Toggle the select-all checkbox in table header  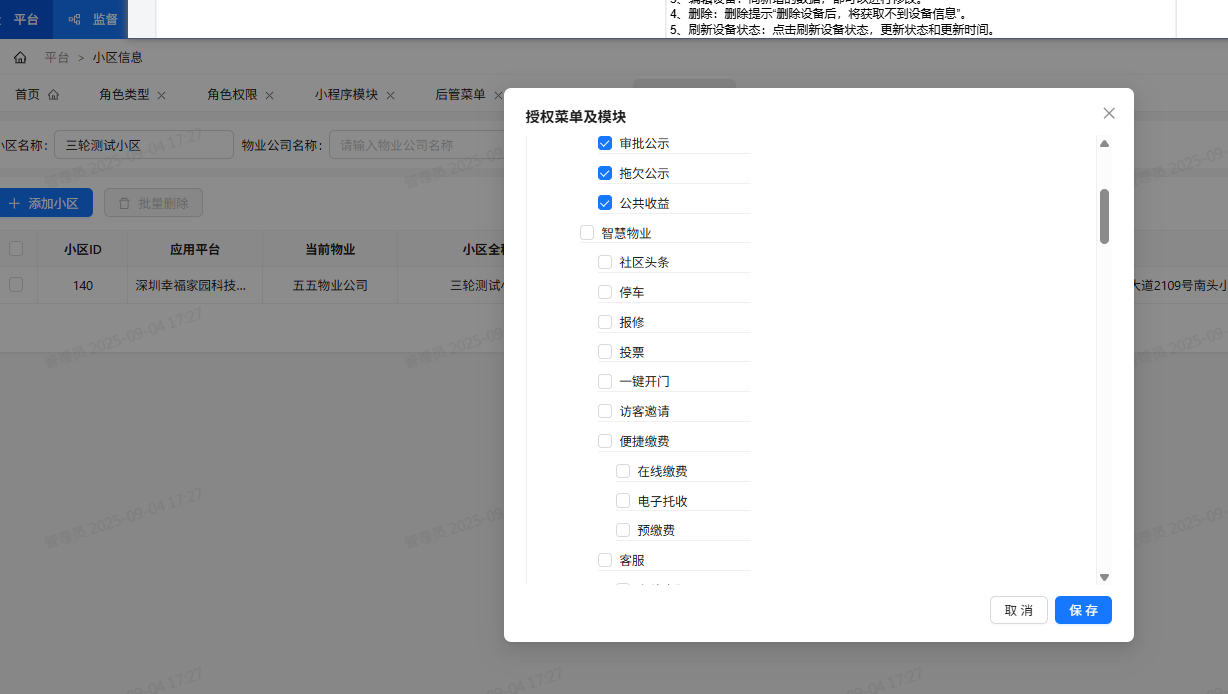point(16,249)
